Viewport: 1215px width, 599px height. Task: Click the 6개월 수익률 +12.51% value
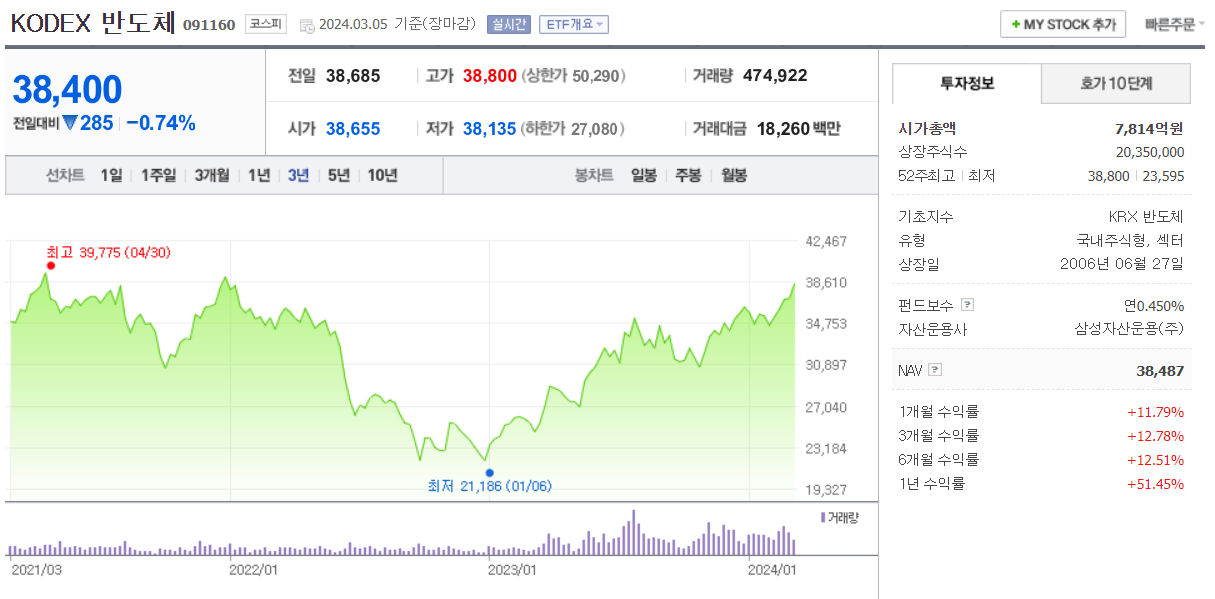tap(1155, 459)
